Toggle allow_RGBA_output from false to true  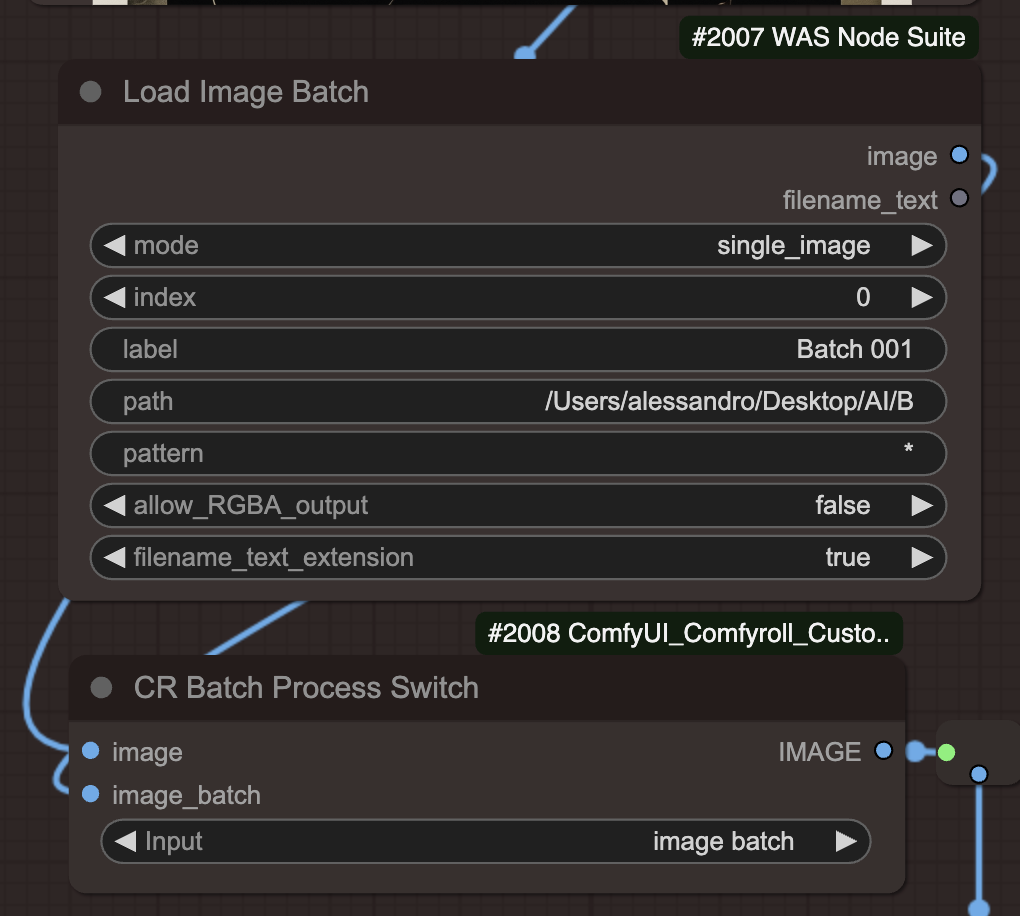(922, 505)
